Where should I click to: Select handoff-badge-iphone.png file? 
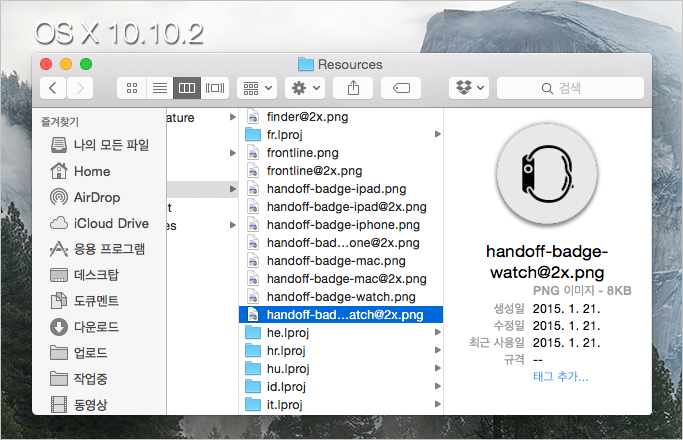(x=341, y=225)
